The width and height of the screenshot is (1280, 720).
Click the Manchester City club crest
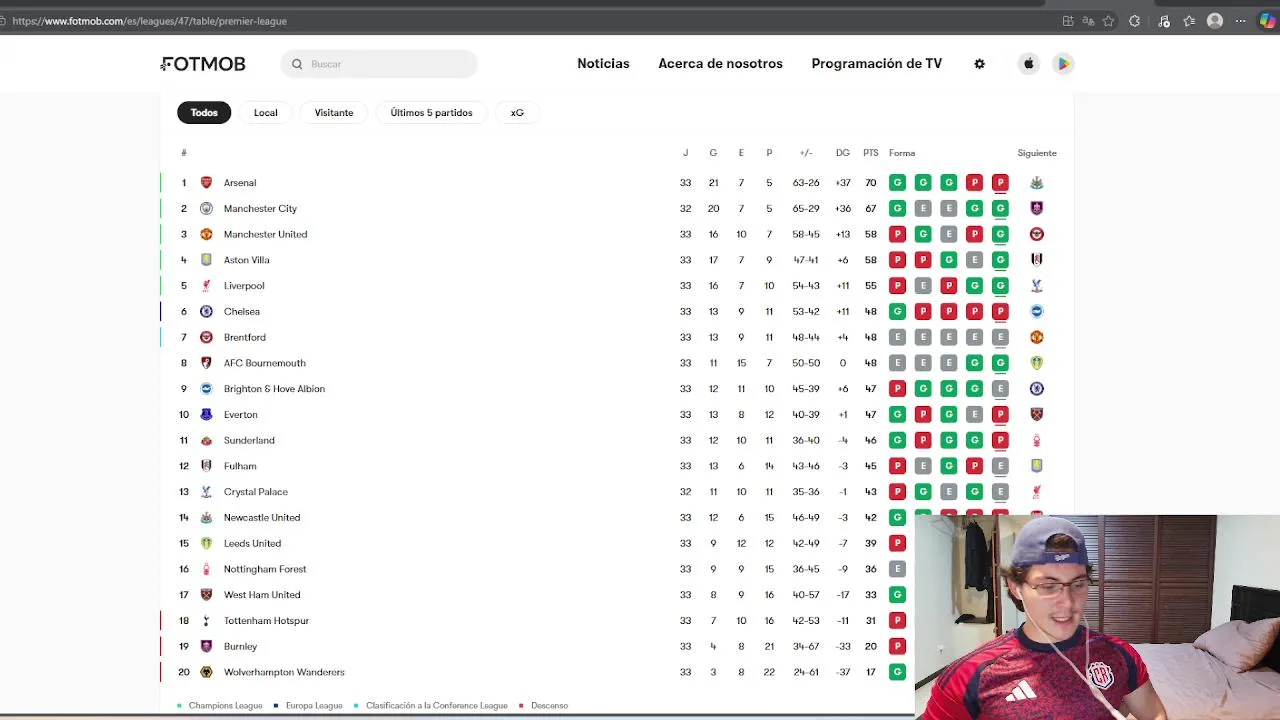(206, 208)
